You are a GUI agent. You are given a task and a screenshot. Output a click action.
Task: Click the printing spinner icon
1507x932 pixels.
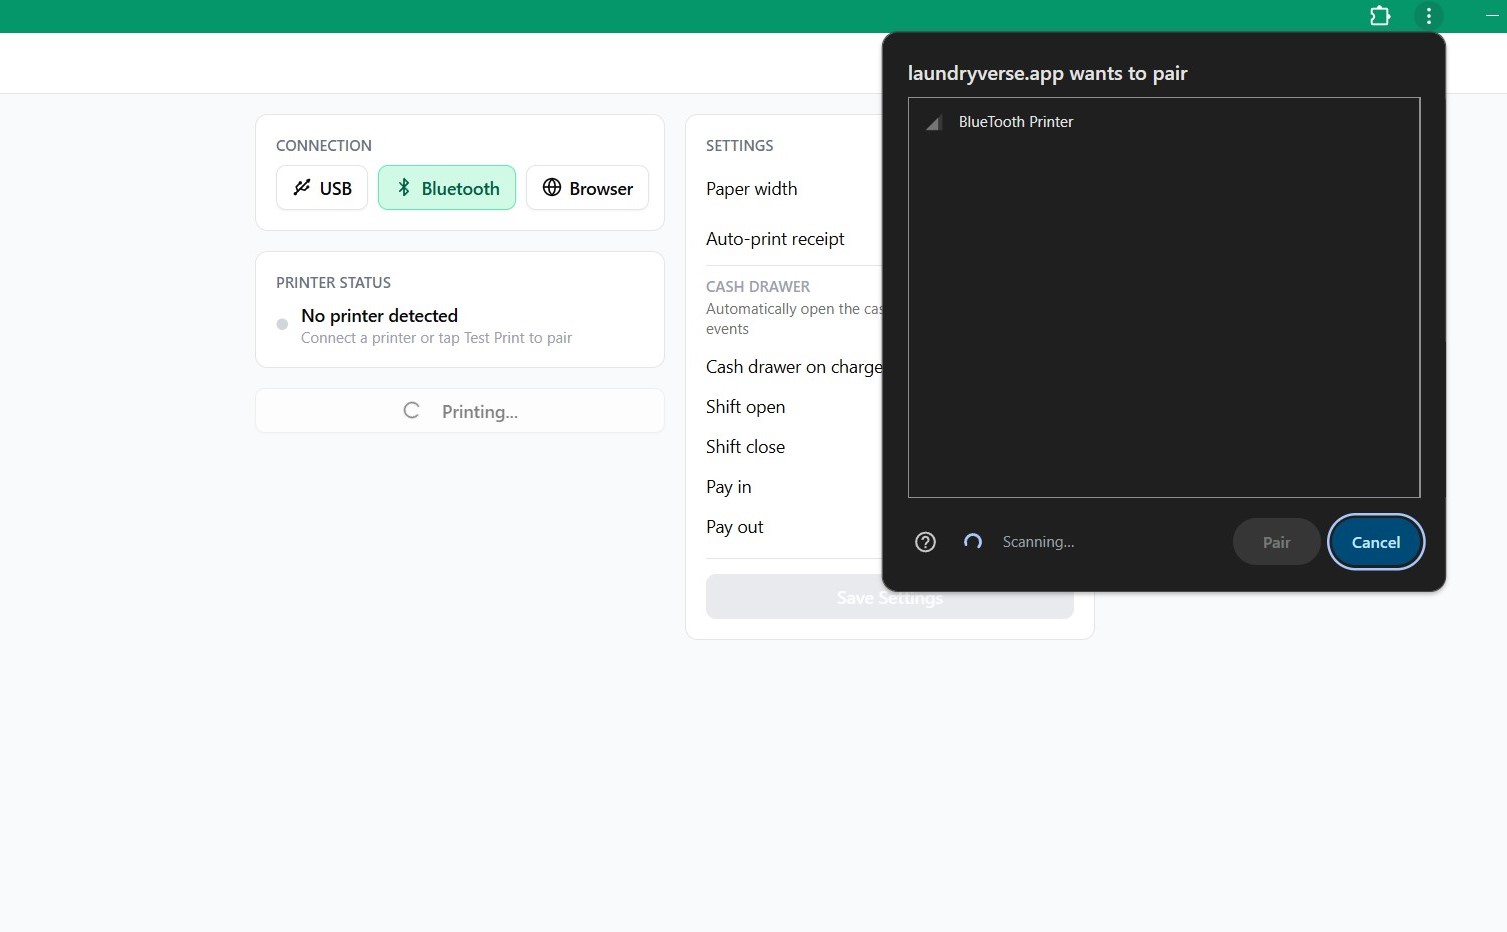coord(411,410)
